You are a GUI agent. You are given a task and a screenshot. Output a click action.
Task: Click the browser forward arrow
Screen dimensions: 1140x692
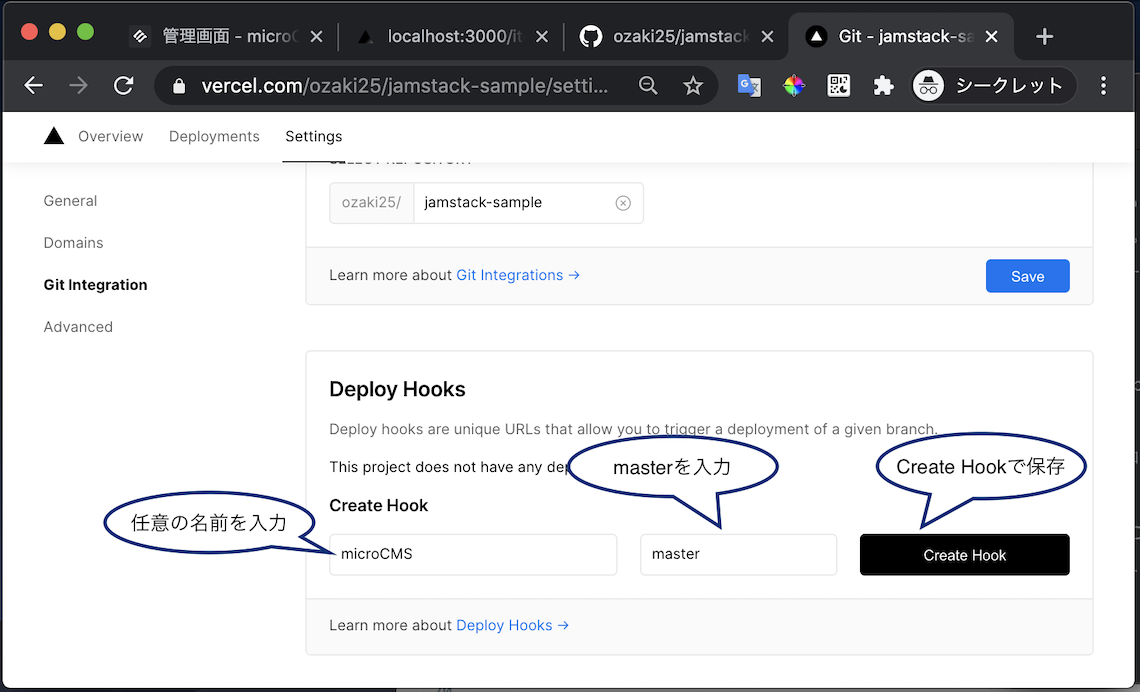78,86
